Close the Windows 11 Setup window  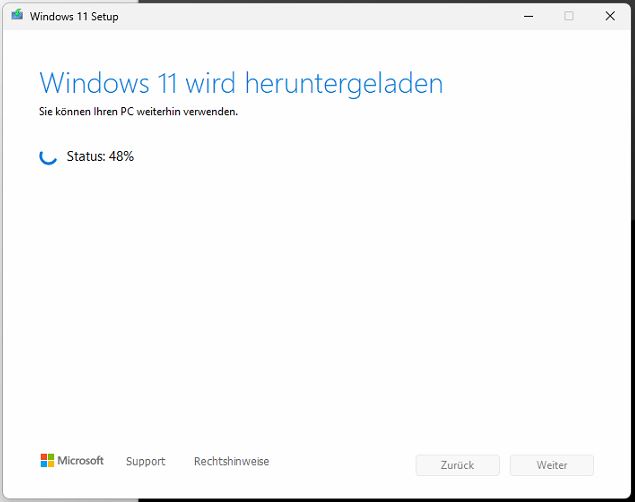point(610,16)
